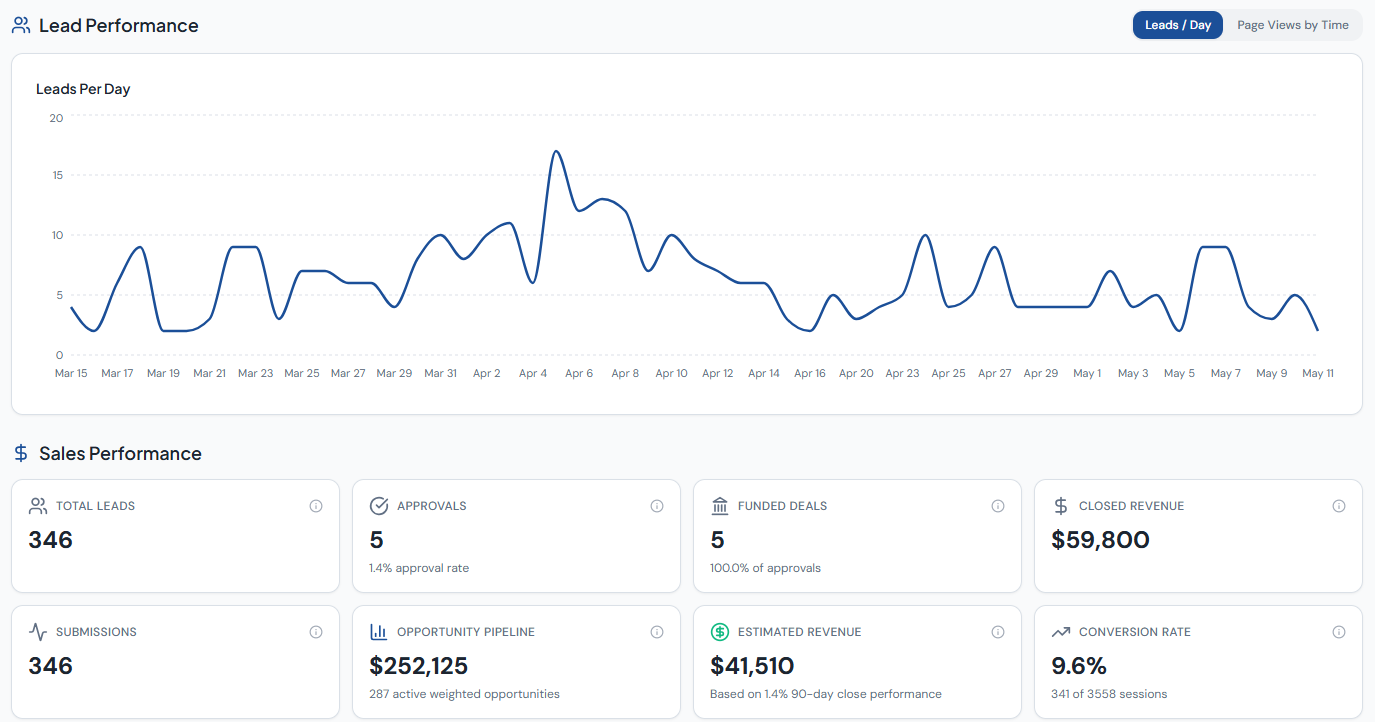This screenshot has height=722, width=1375.
Task: Click the OPPORTUNITY PIPELINE card label
Action: [x=466, y=632]
